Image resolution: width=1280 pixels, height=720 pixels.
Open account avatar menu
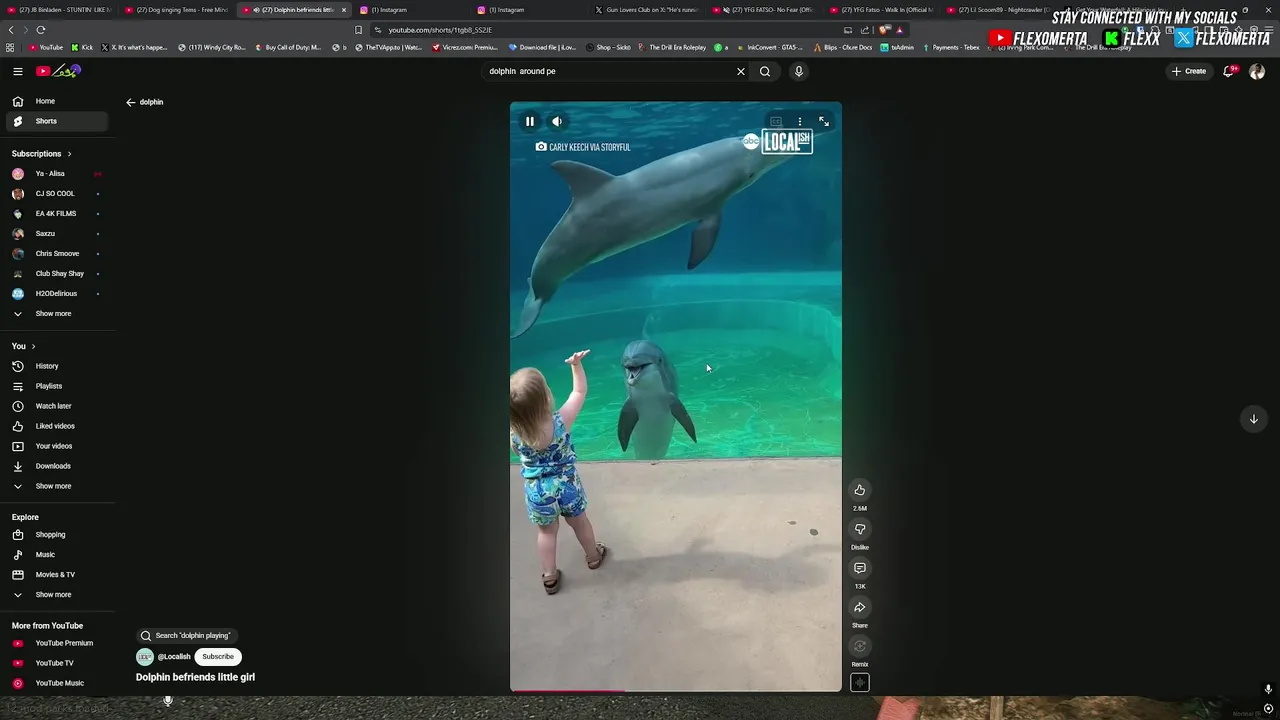pyautogui.click(x=1257, y=71)
